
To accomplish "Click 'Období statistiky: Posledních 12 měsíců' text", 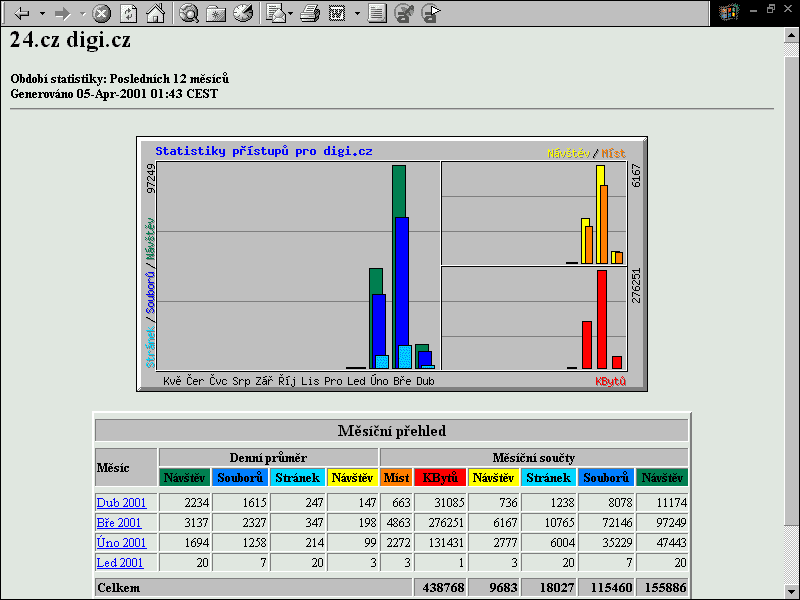I will (x=120, y=79).
